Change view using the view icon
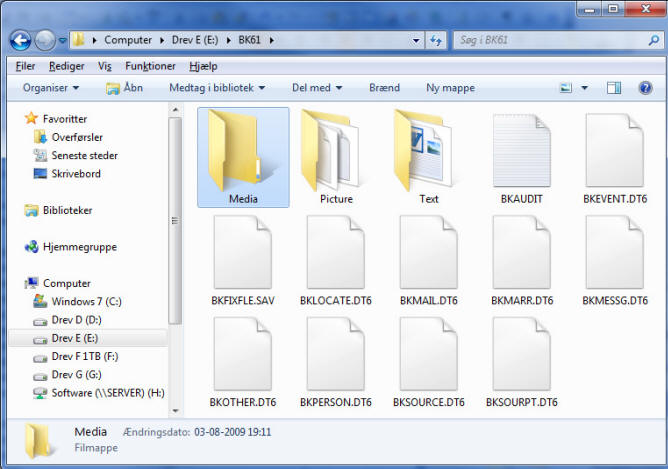The height and width of the screenshot is (469, 668). point(566,88)
